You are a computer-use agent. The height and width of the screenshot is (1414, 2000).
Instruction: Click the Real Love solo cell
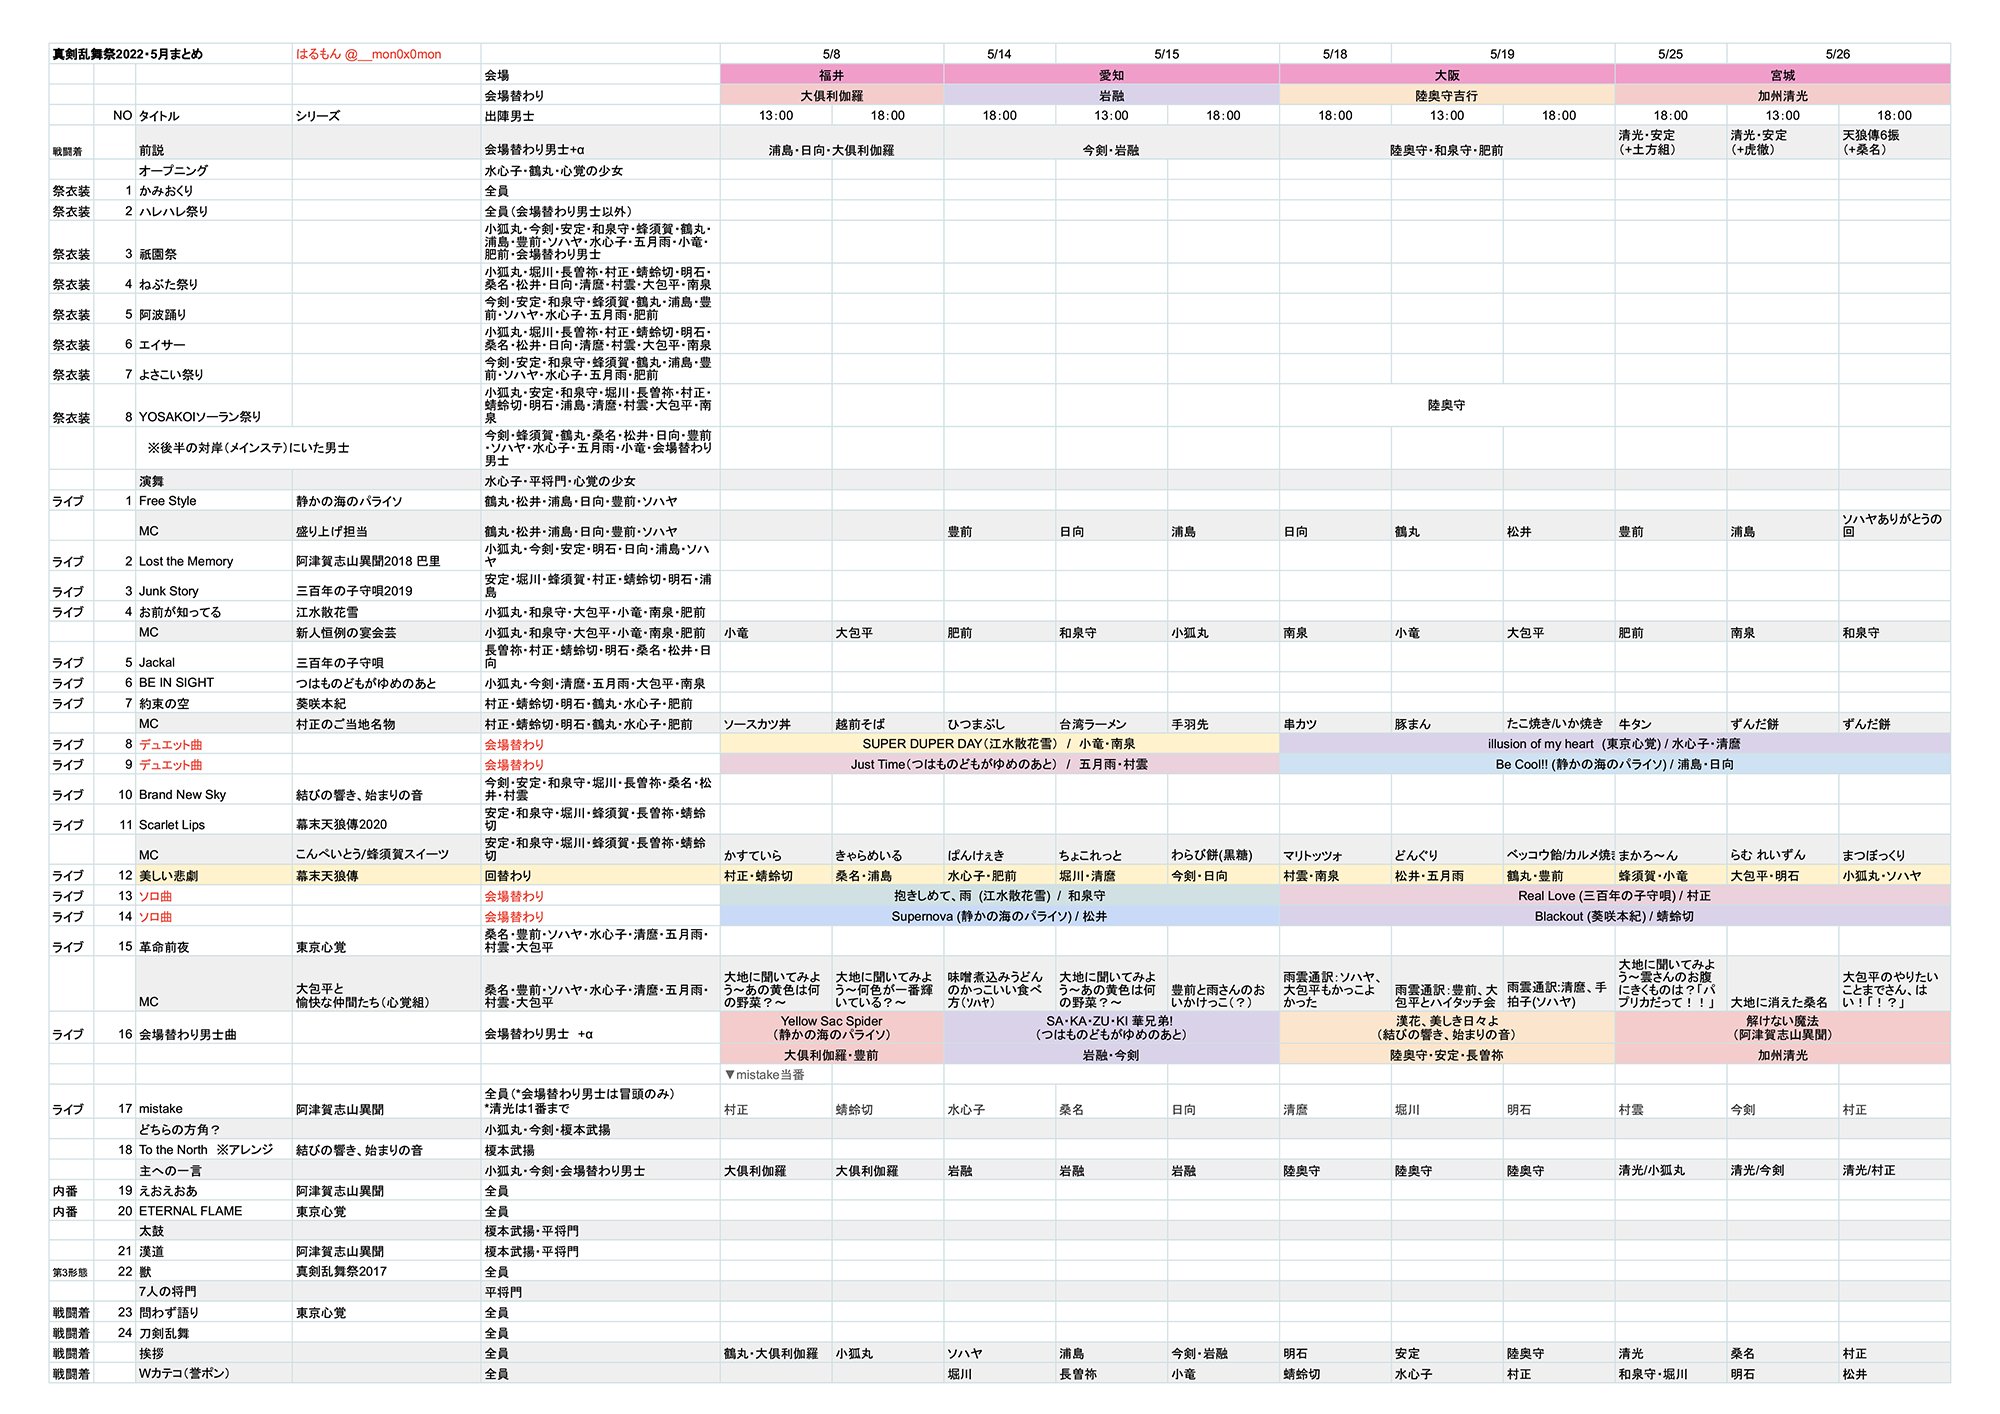click(x=1614, y=896)
